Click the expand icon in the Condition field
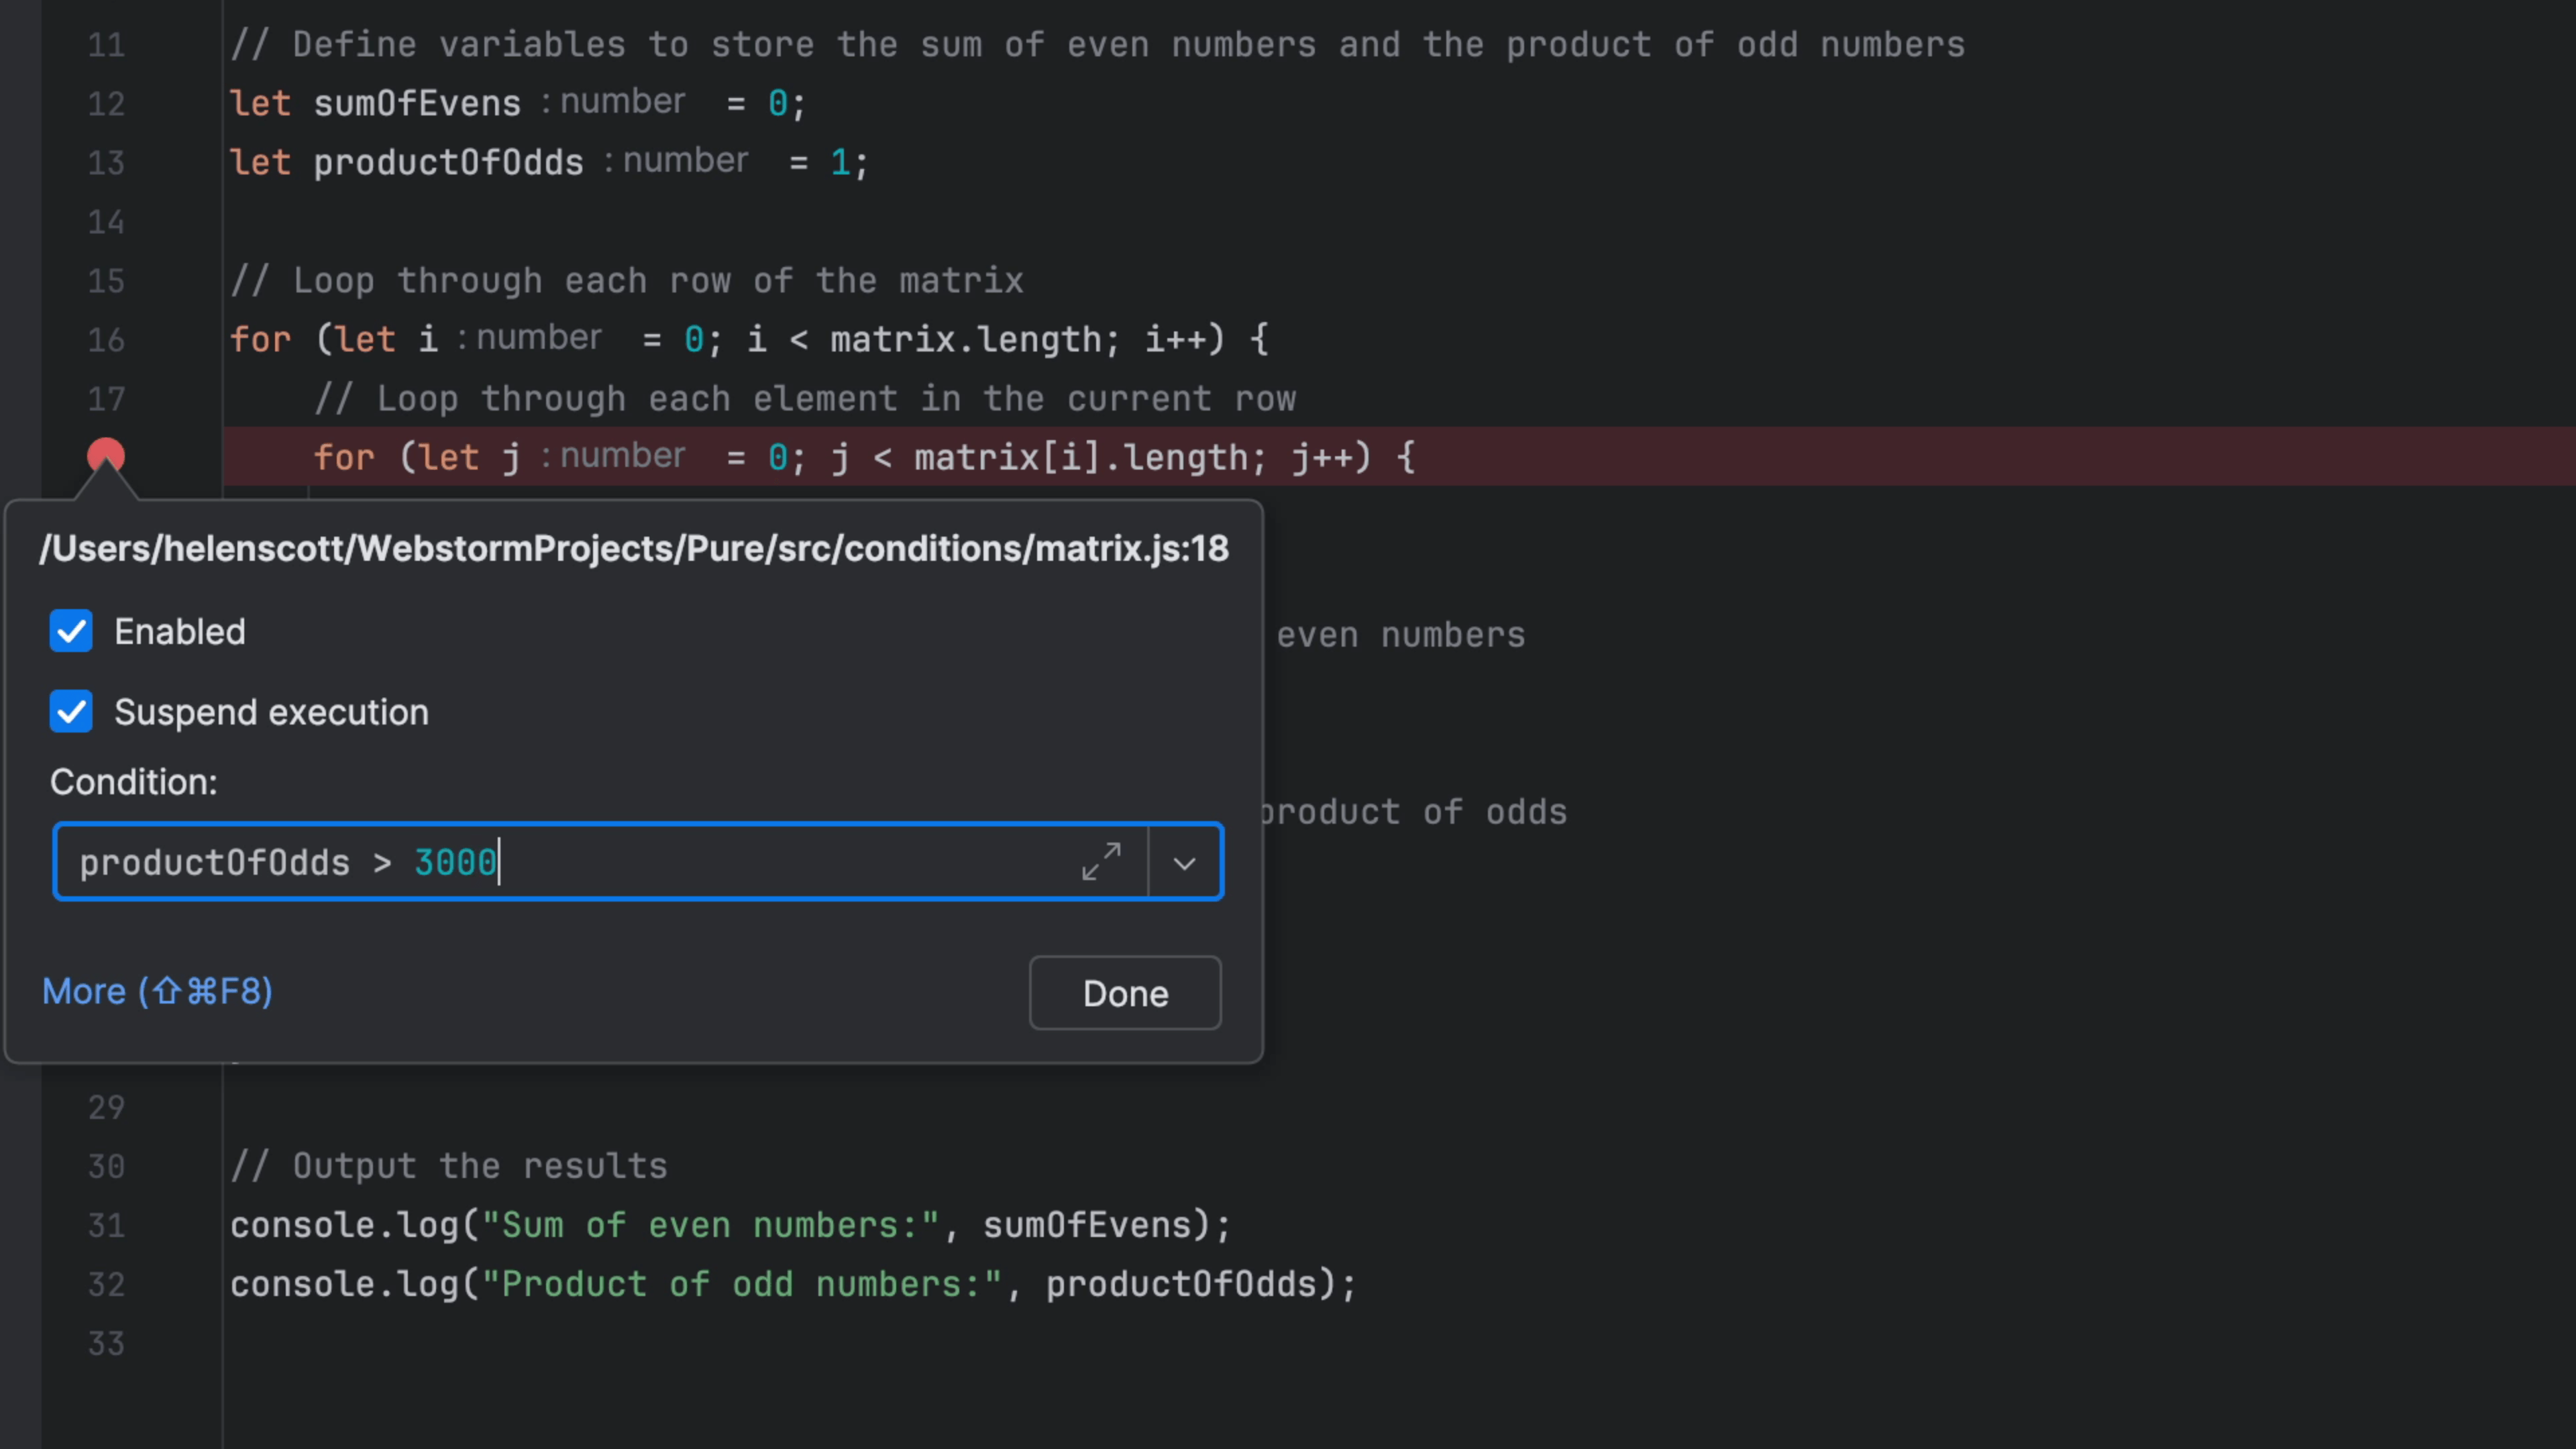This screenshot has height=1449, width=2576. click(1101, 862)
